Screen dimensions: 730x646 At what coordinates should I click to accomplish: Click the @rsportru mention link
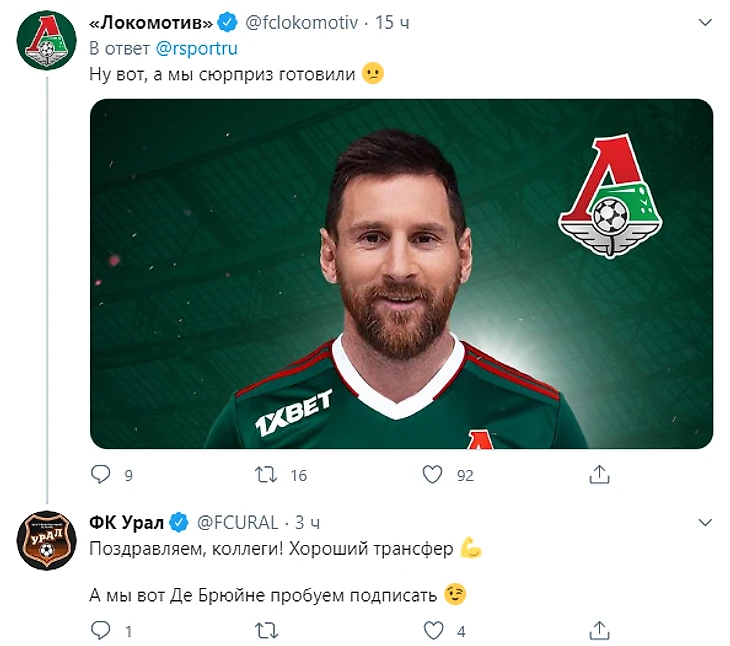(197, 47)
